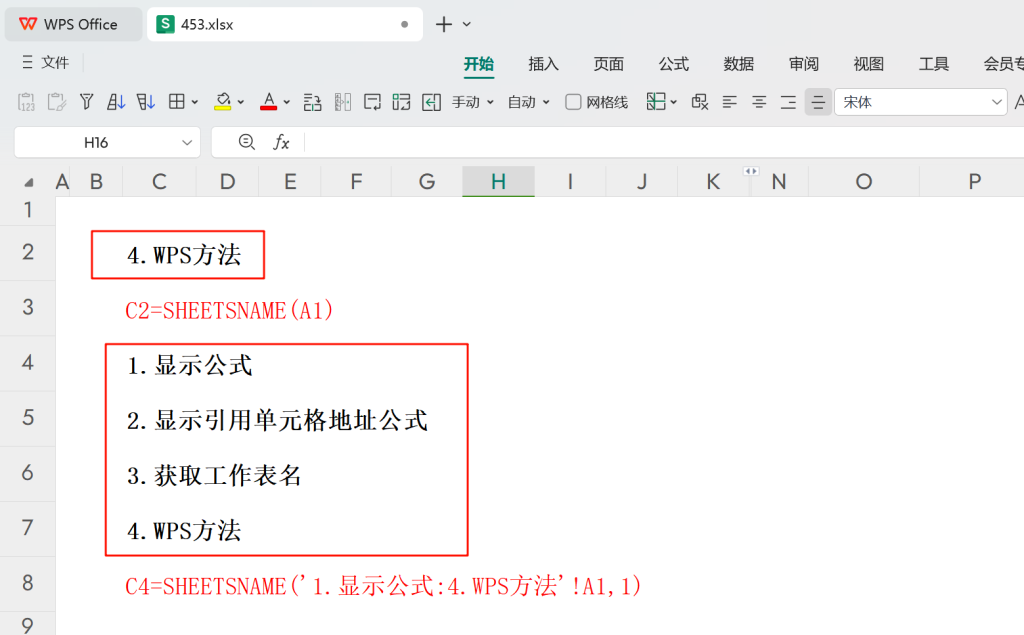Switch to the 视图 tab

[869, 64]
